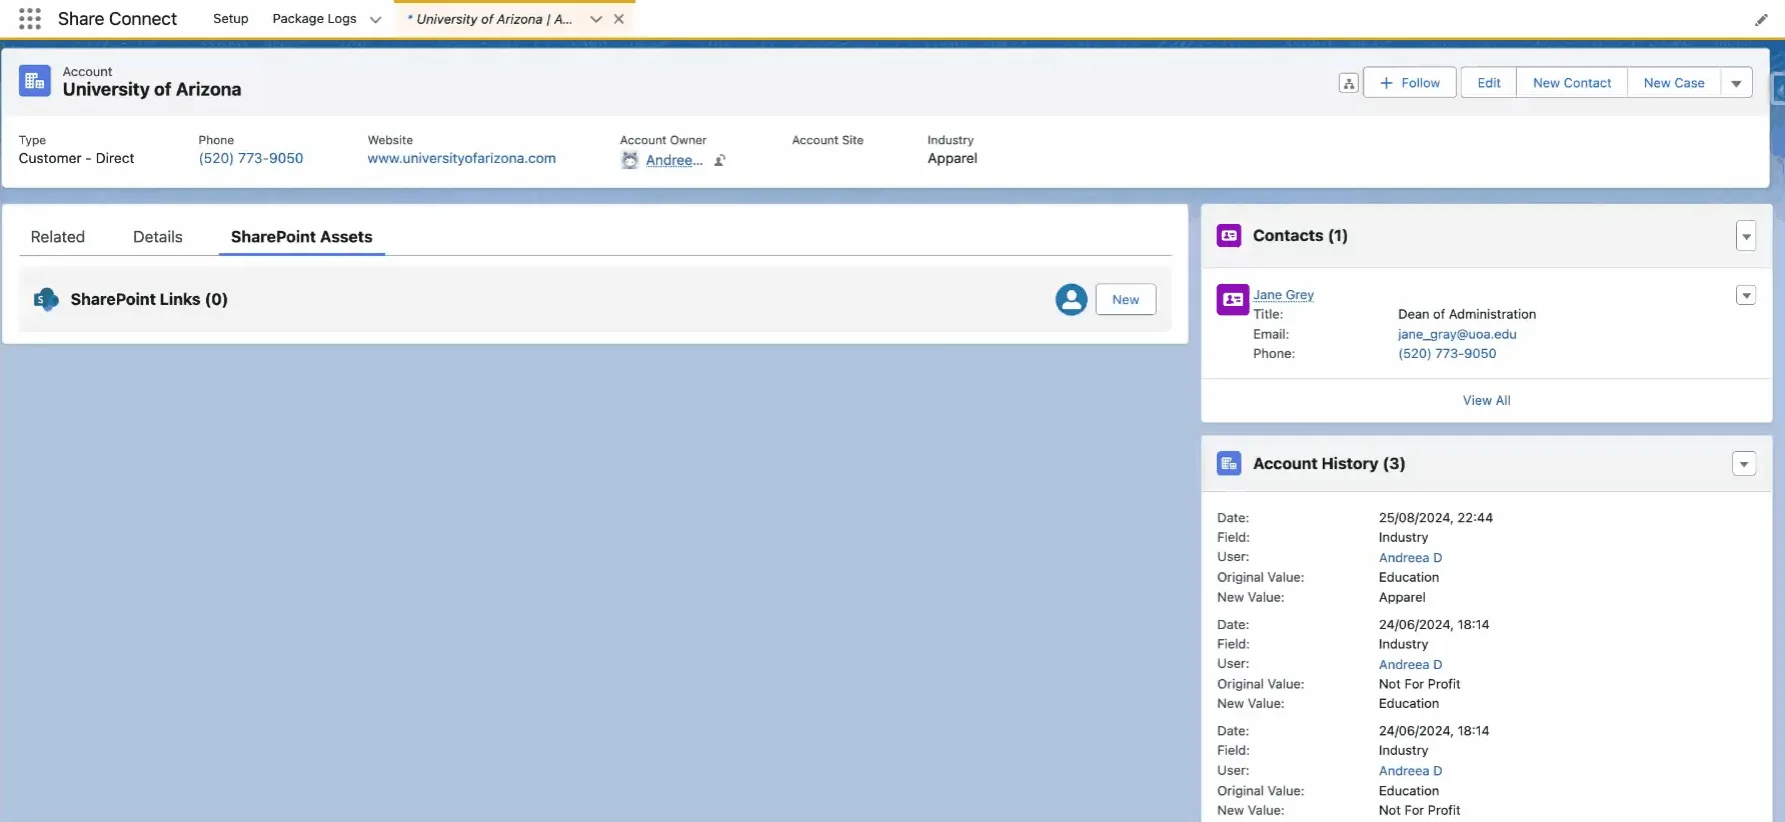1785x822 pixels.
Task: Open the Account History (3) heading link
Action: [x=1329, y=463]
